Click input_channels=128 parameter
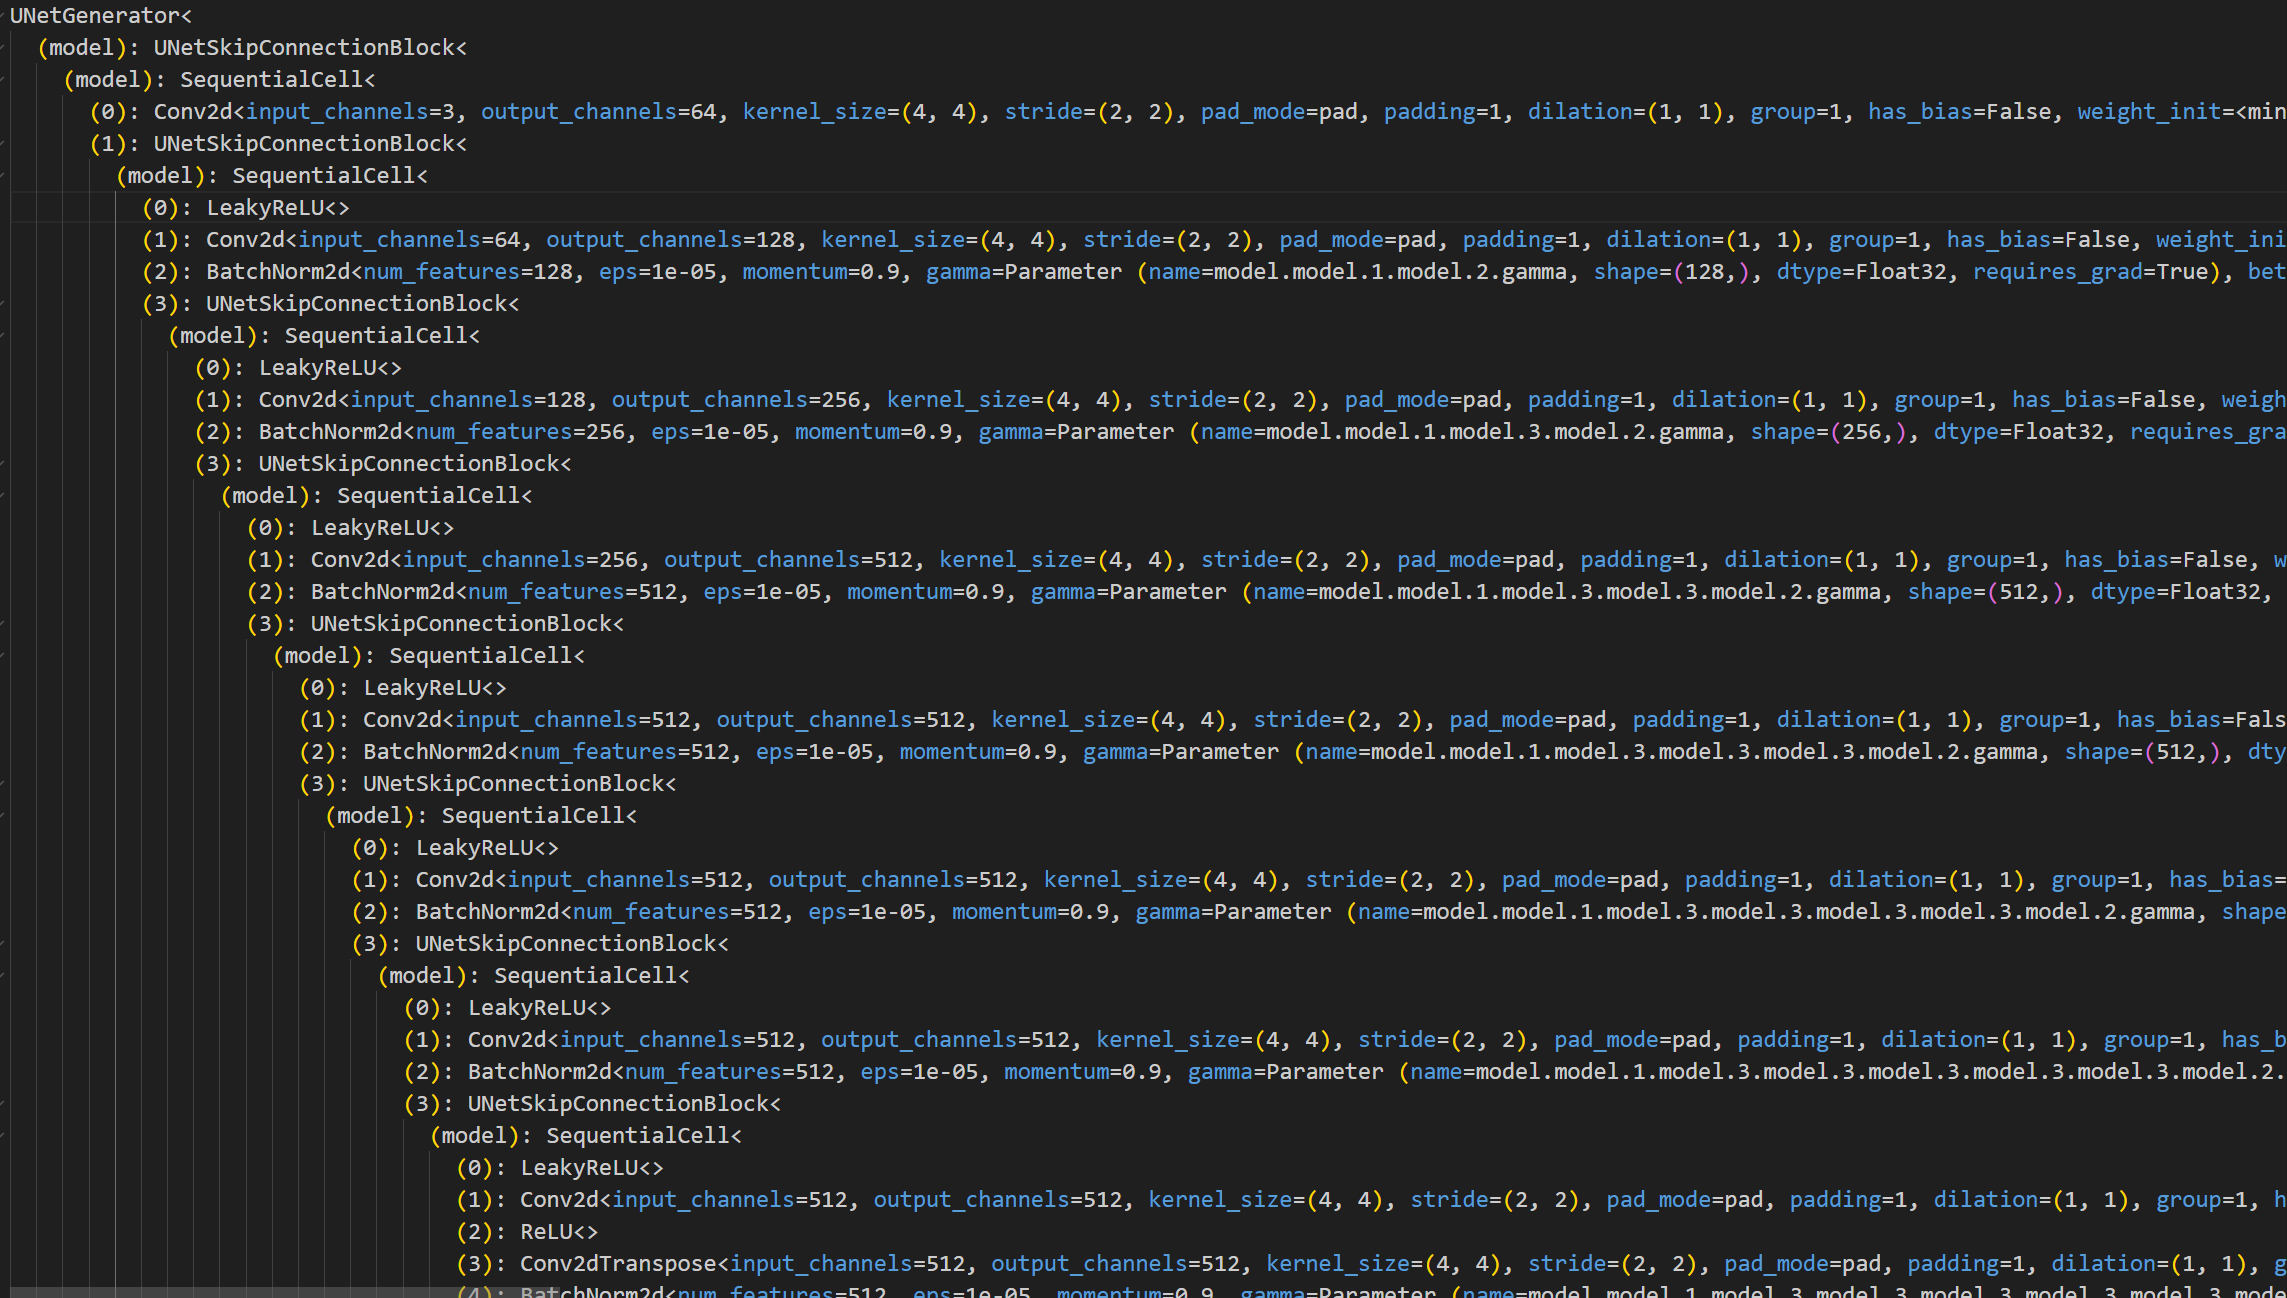Image resolution: width=2287 pixels, height=1298 pixels. point(469,400)
